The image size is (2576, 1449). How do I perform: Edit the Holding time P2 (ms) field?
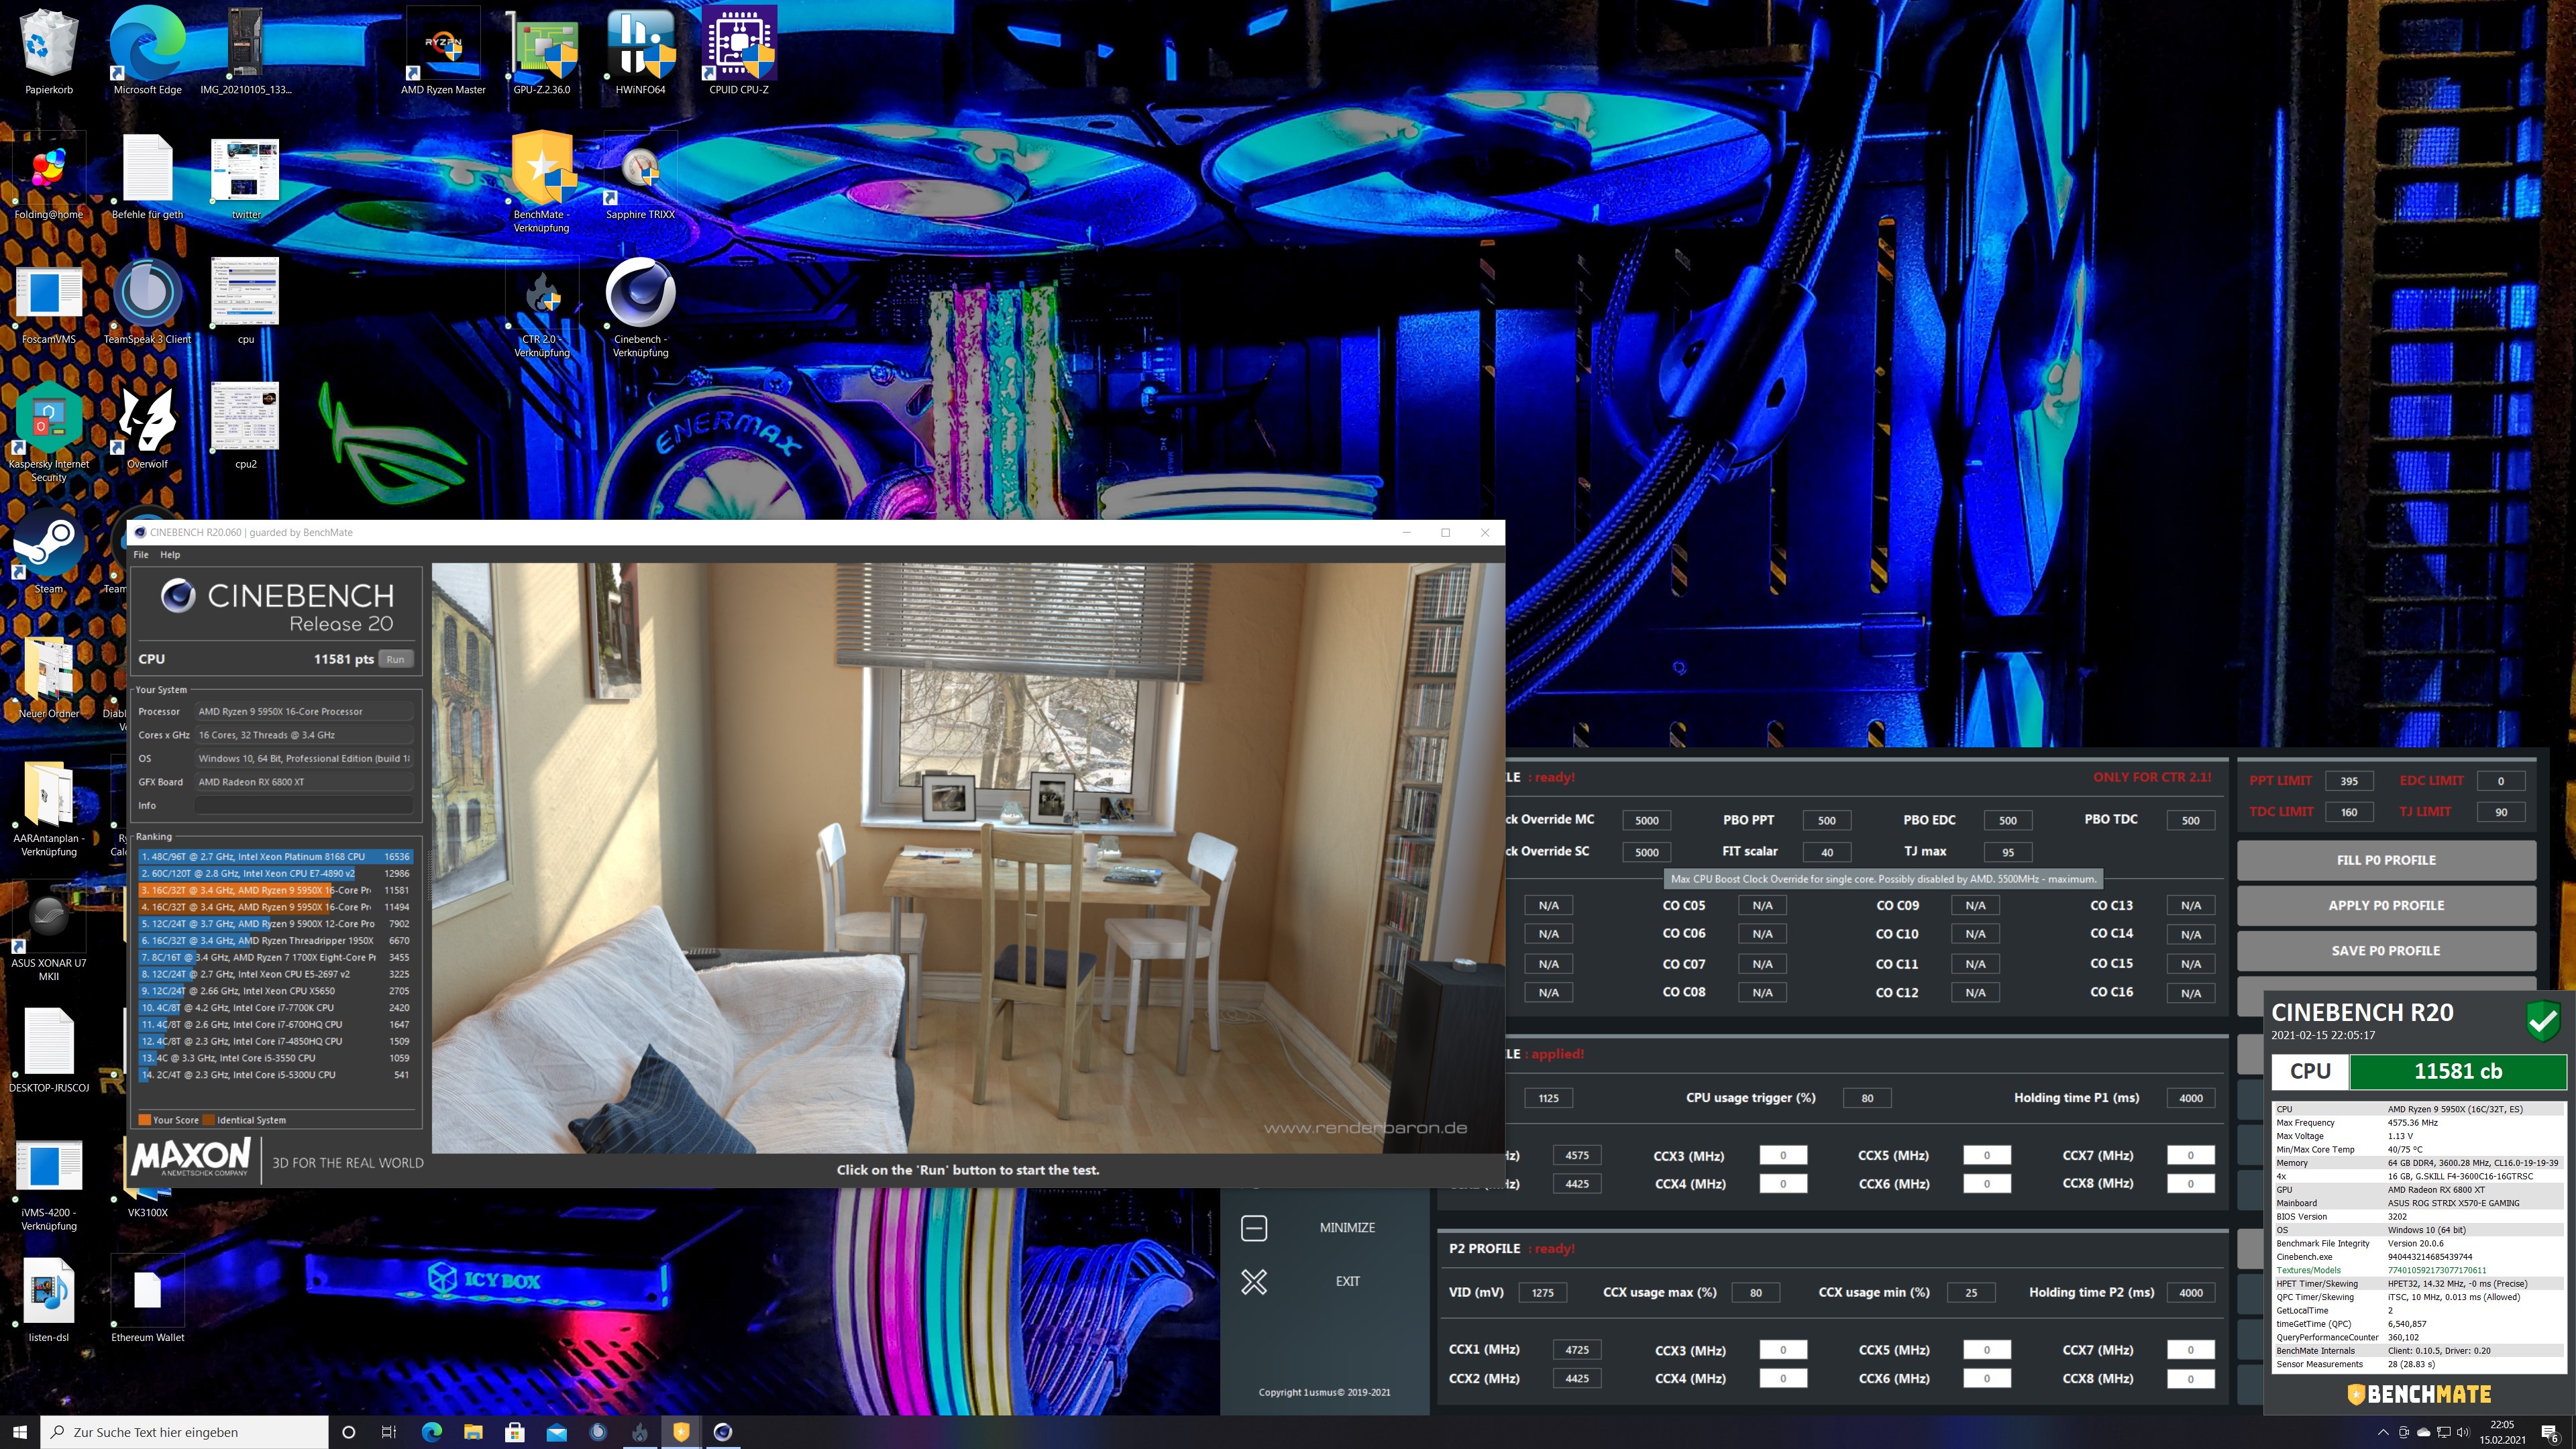pos(2191,1293)
